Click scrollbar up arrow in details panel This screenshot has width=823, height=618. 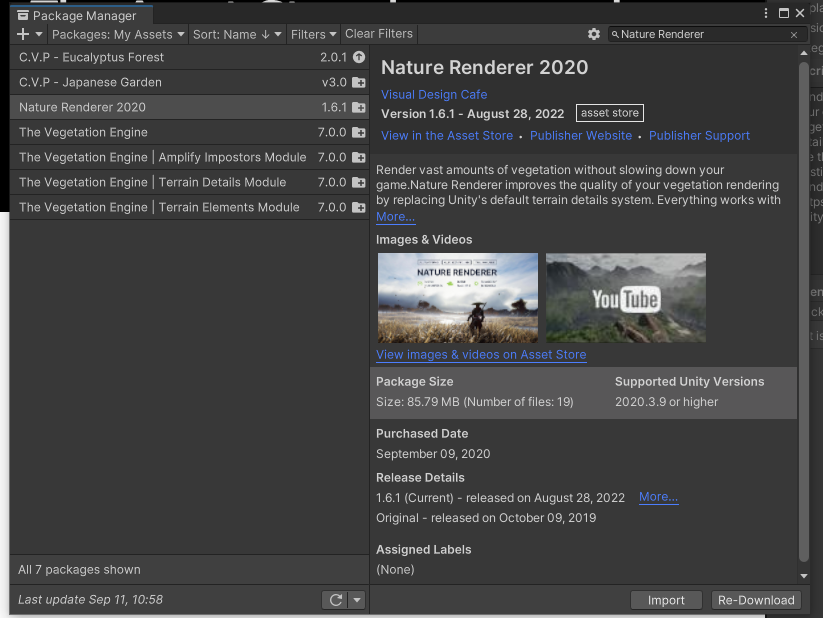tap(804, 53)
